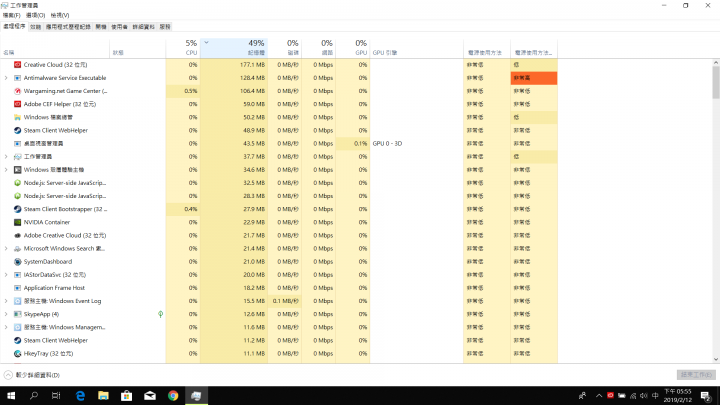The height and width of the screenshot is (405, 720).
Task: Click the orange highlighted power usage cell
Action: tap(534, 78)
